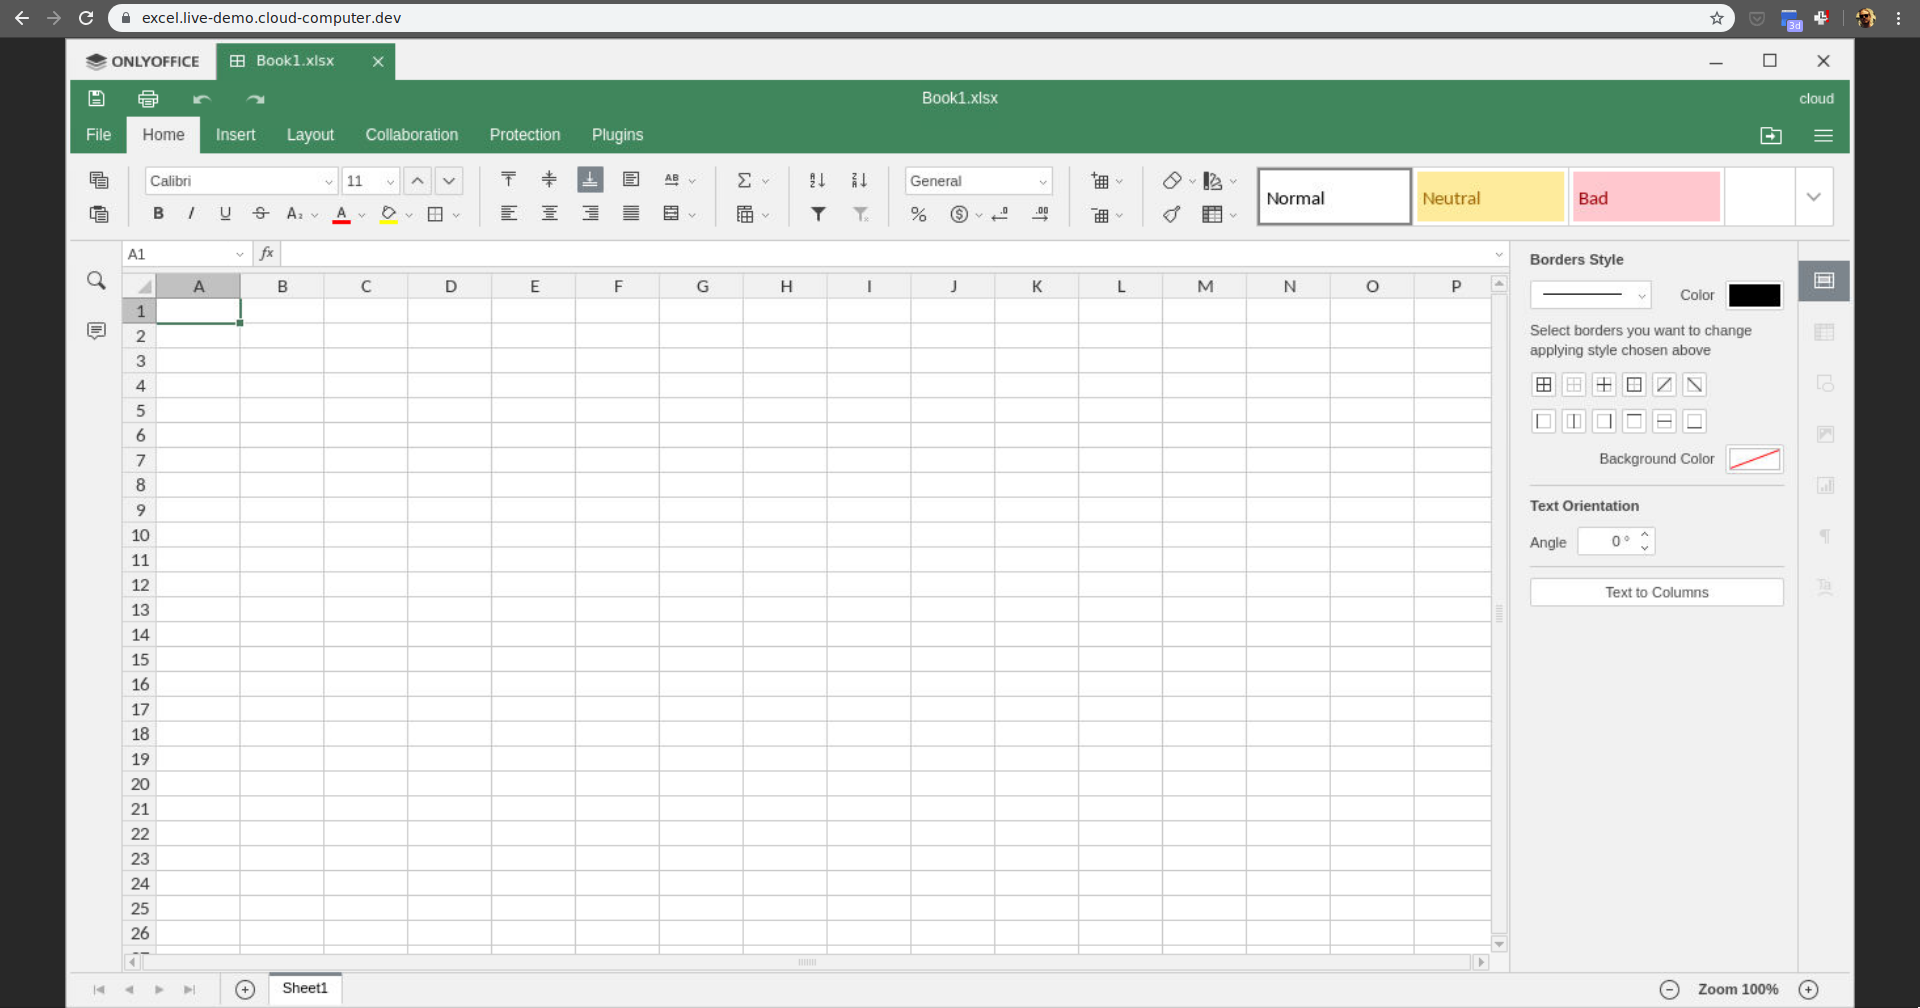Toggle bold formatting

click(158, 214)
